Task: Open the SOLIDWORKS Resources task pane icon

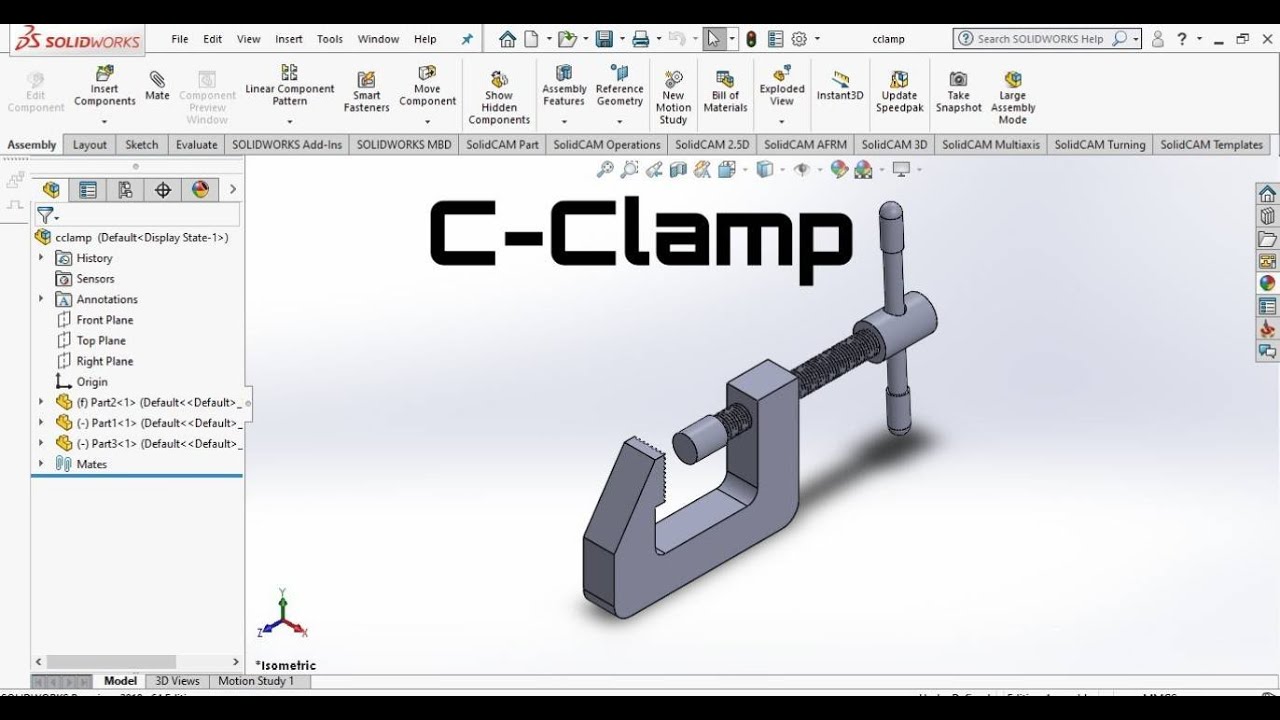Action: tap(1267, 194)
